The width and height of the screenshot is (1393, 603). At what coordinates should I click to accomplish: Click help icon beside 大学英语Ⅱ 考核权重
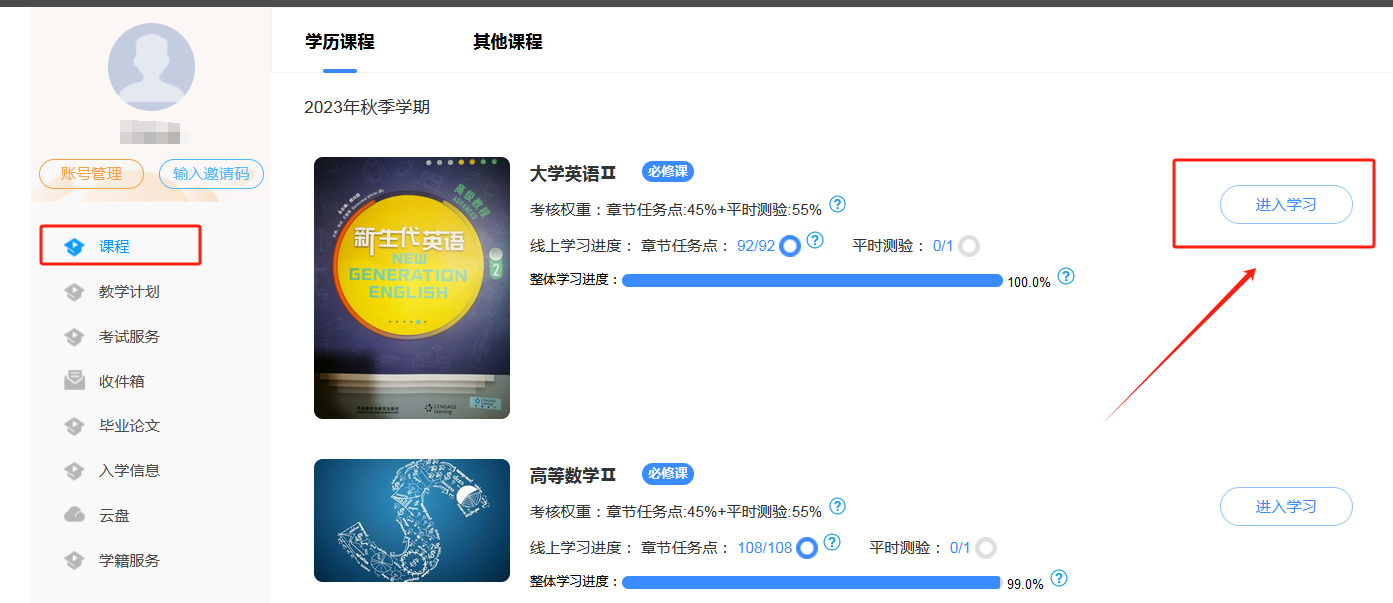(838, 205)
